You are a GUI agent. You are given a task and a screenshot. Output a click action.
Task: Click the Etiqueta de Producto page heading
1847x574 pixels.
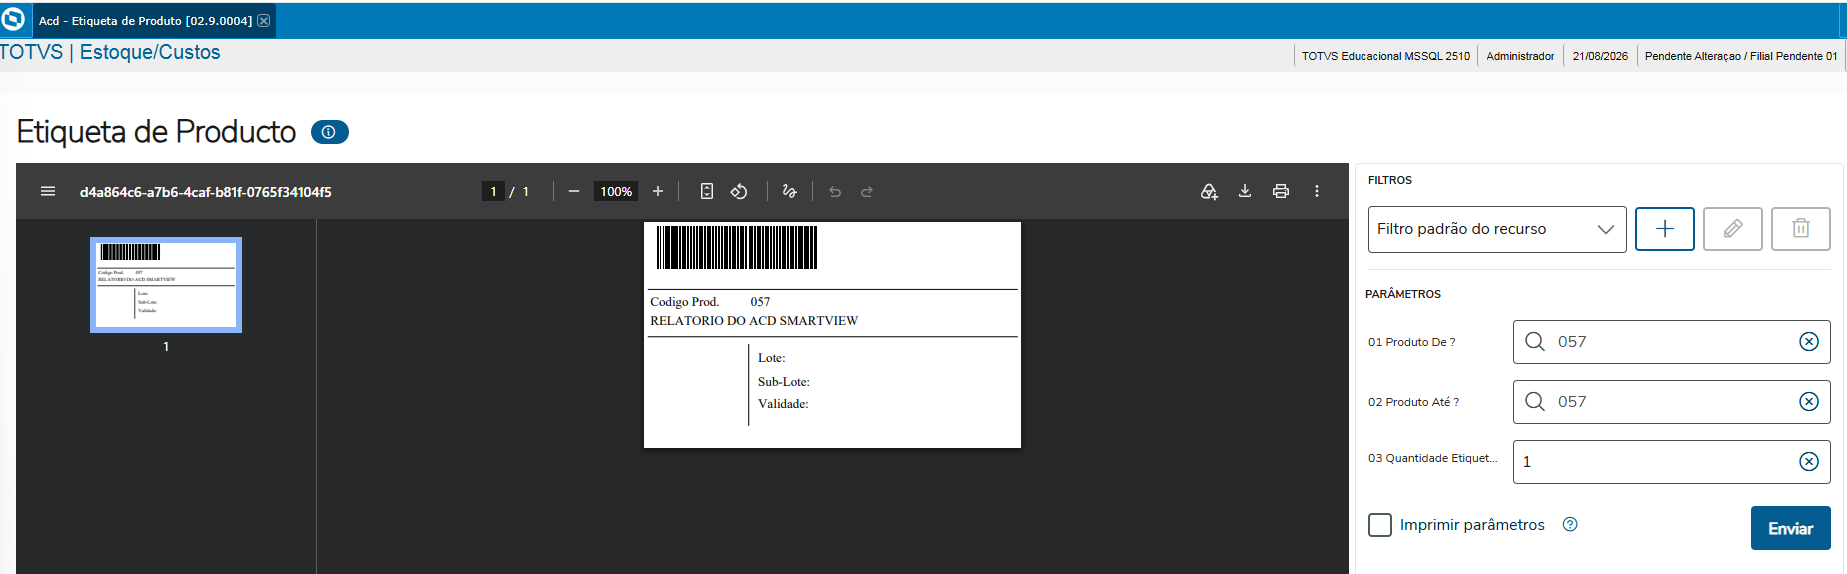156,132
